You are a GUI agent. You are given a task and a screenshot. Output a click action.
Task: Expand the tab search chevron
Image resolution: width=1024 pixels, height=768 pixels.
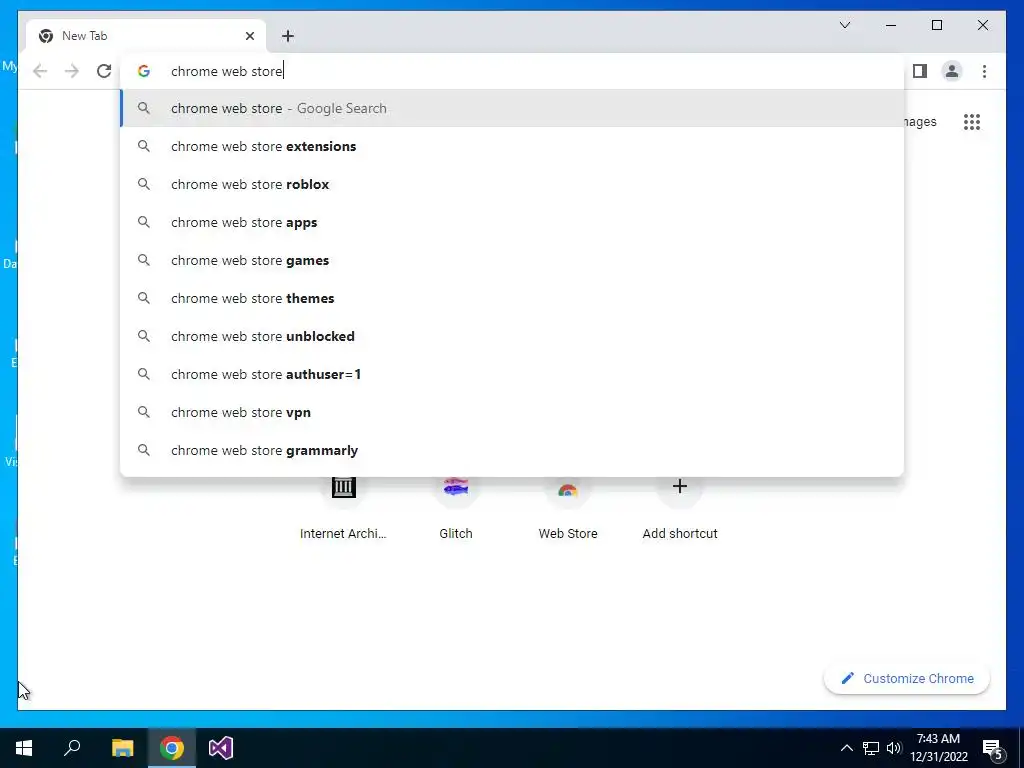tap(845, 25)
